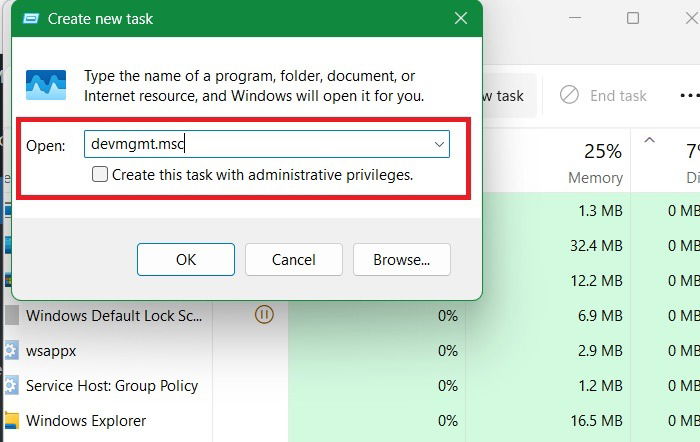Click the Windows Default Lock Screen app icon
The height and width of the screenshot is (442, 700).
[11, 316]
